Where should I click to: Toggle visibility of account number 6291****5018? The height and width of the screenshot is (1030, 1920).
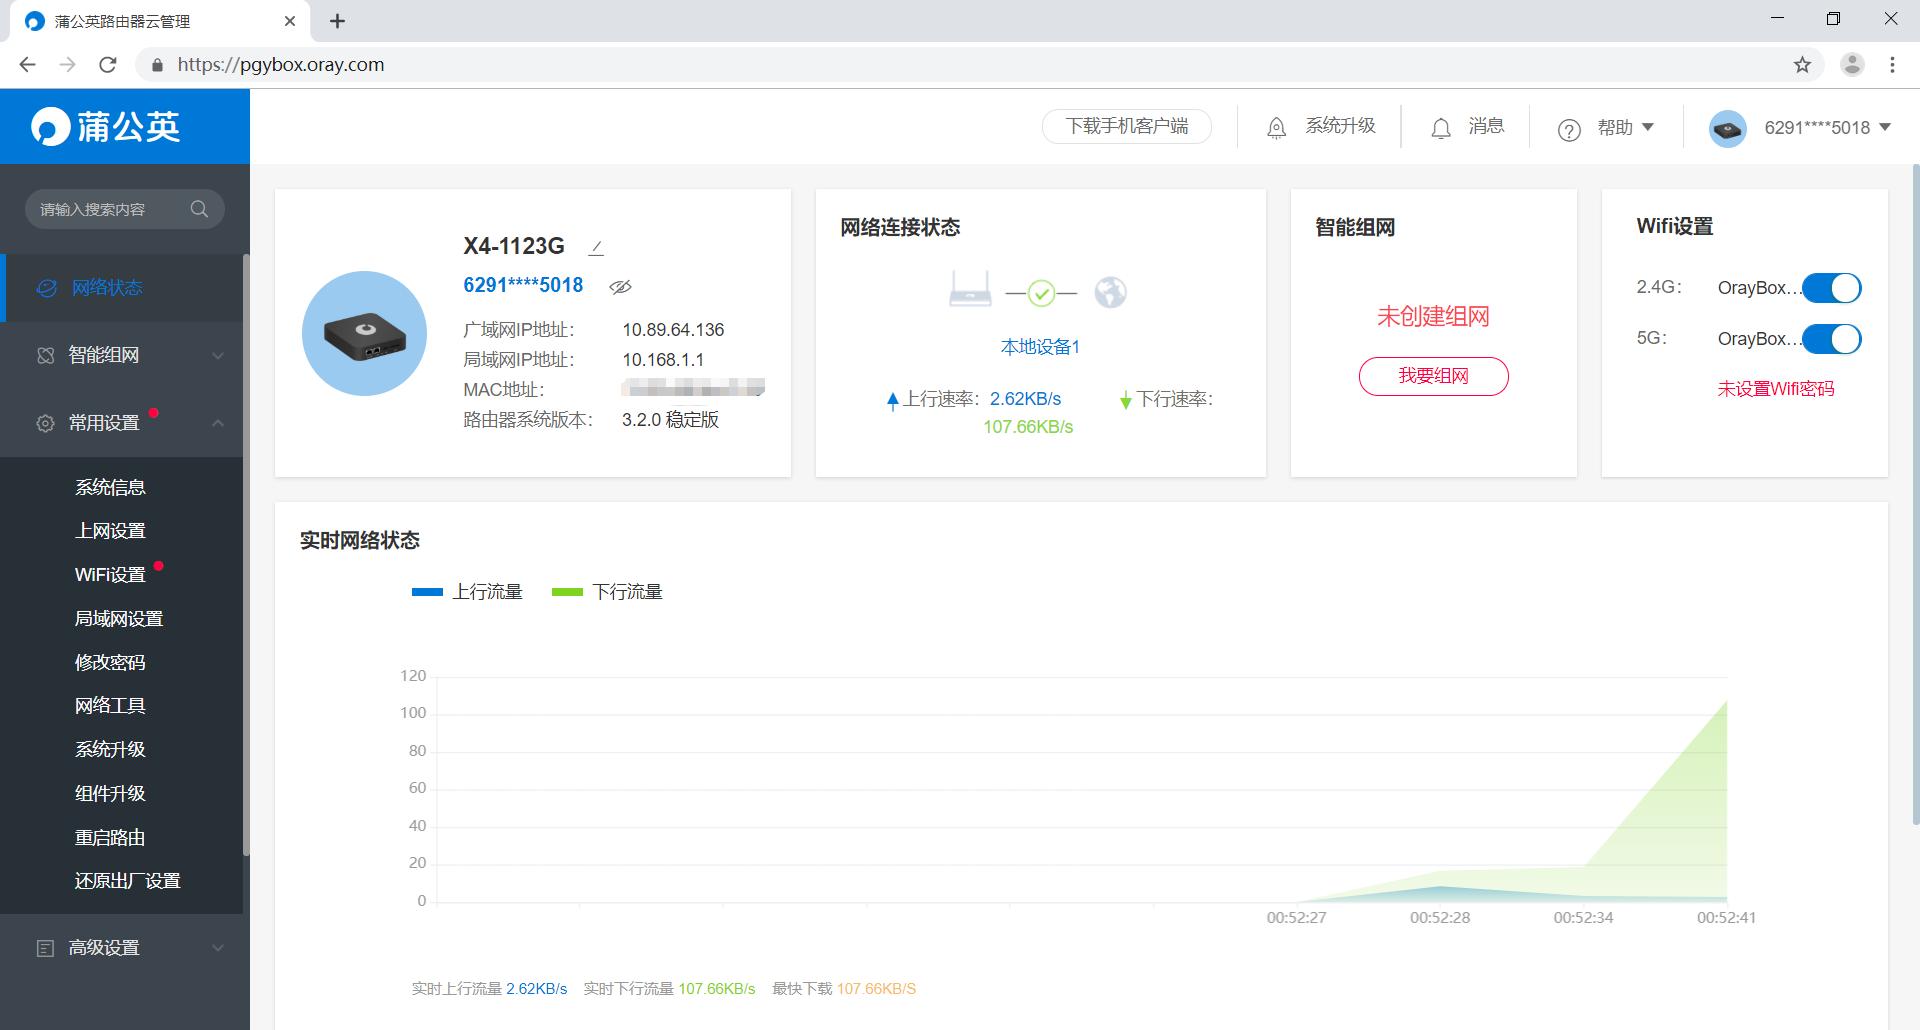click(x=620, y=287)
